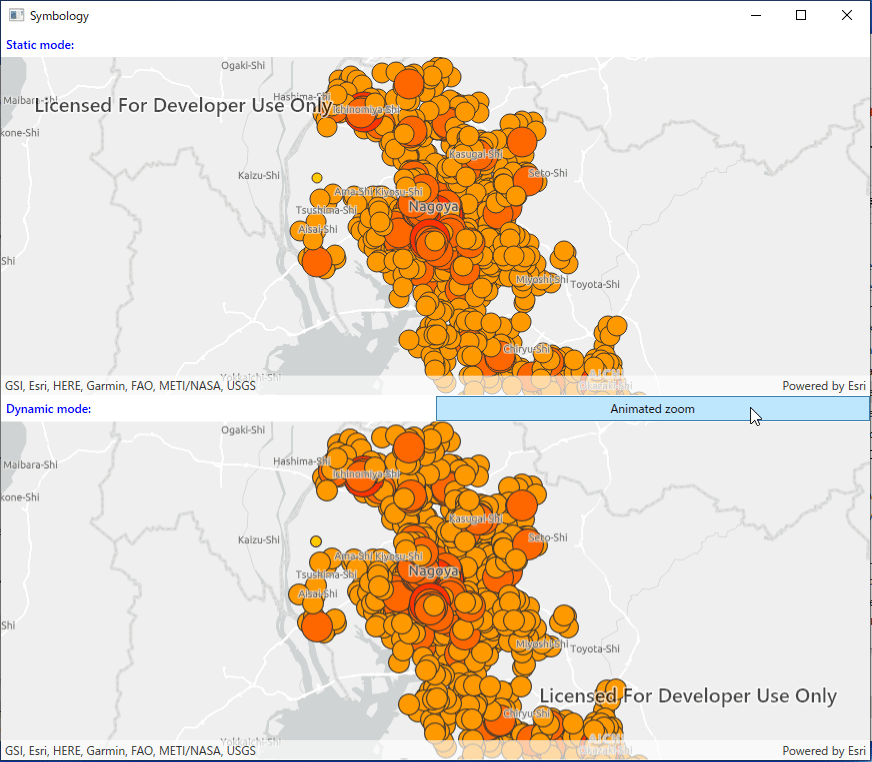Click the small isolated yellow marker in Static map

click(x=317, y=177)
